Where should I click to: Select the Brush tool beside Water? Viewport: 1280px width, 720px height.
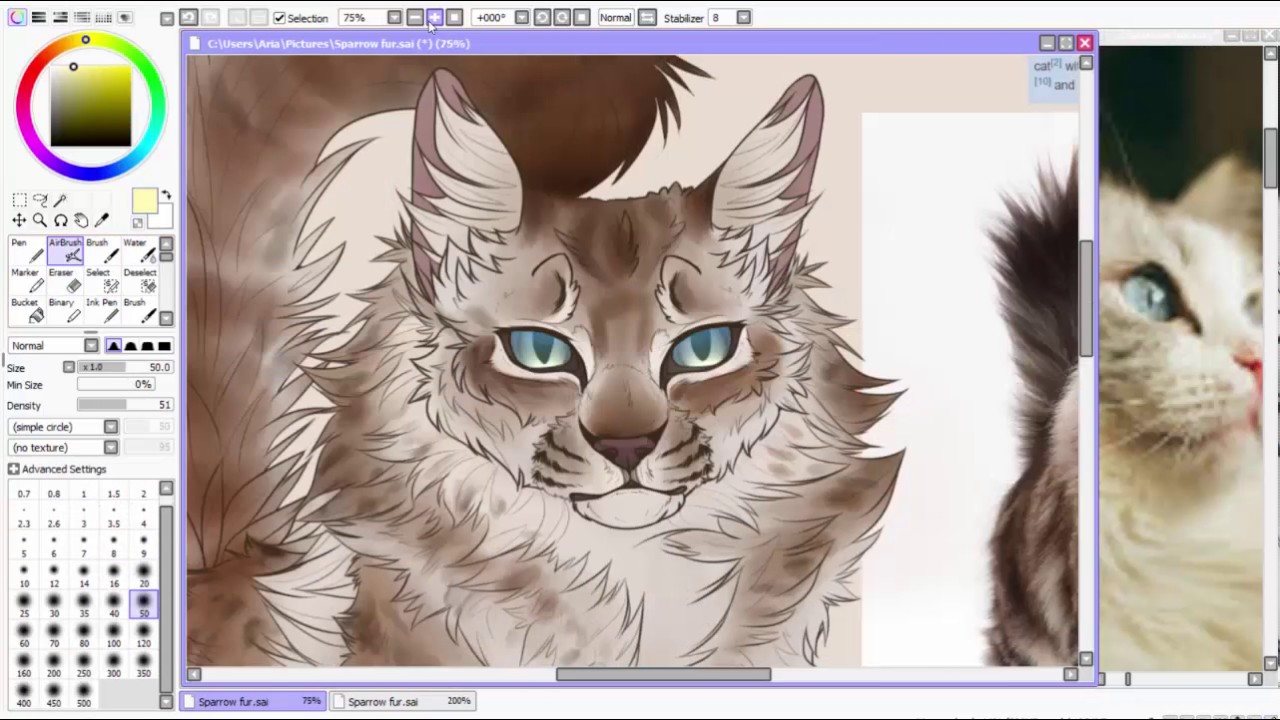point(100,251)
